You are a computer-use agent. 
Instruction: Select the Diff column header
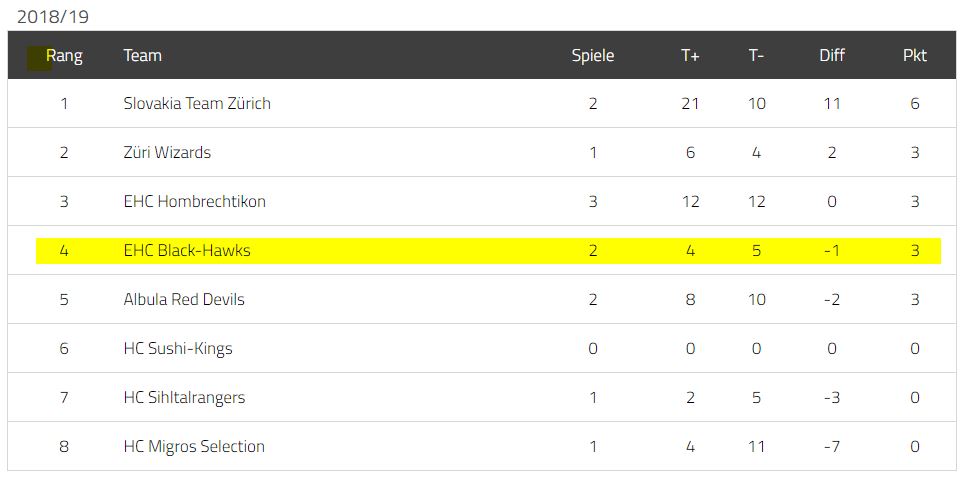coord(832,56)
